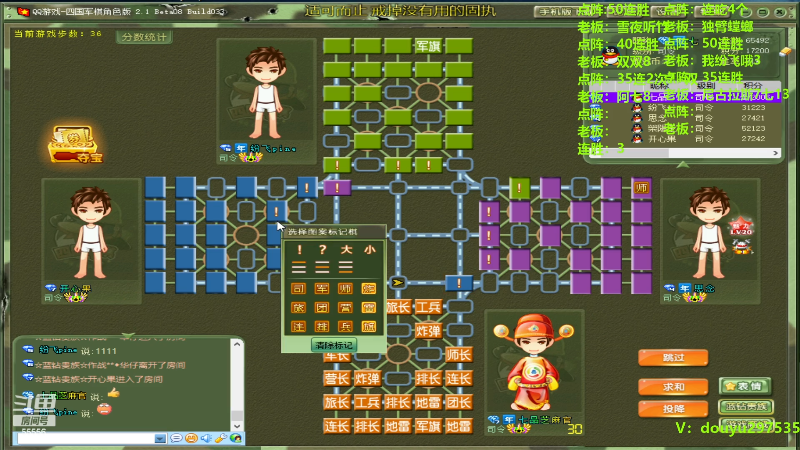Screen dimensions: 800x450
Task: Mark piece as 炸 (bomb) in popup
Action: pyautogui.click(x=369, y=289)
